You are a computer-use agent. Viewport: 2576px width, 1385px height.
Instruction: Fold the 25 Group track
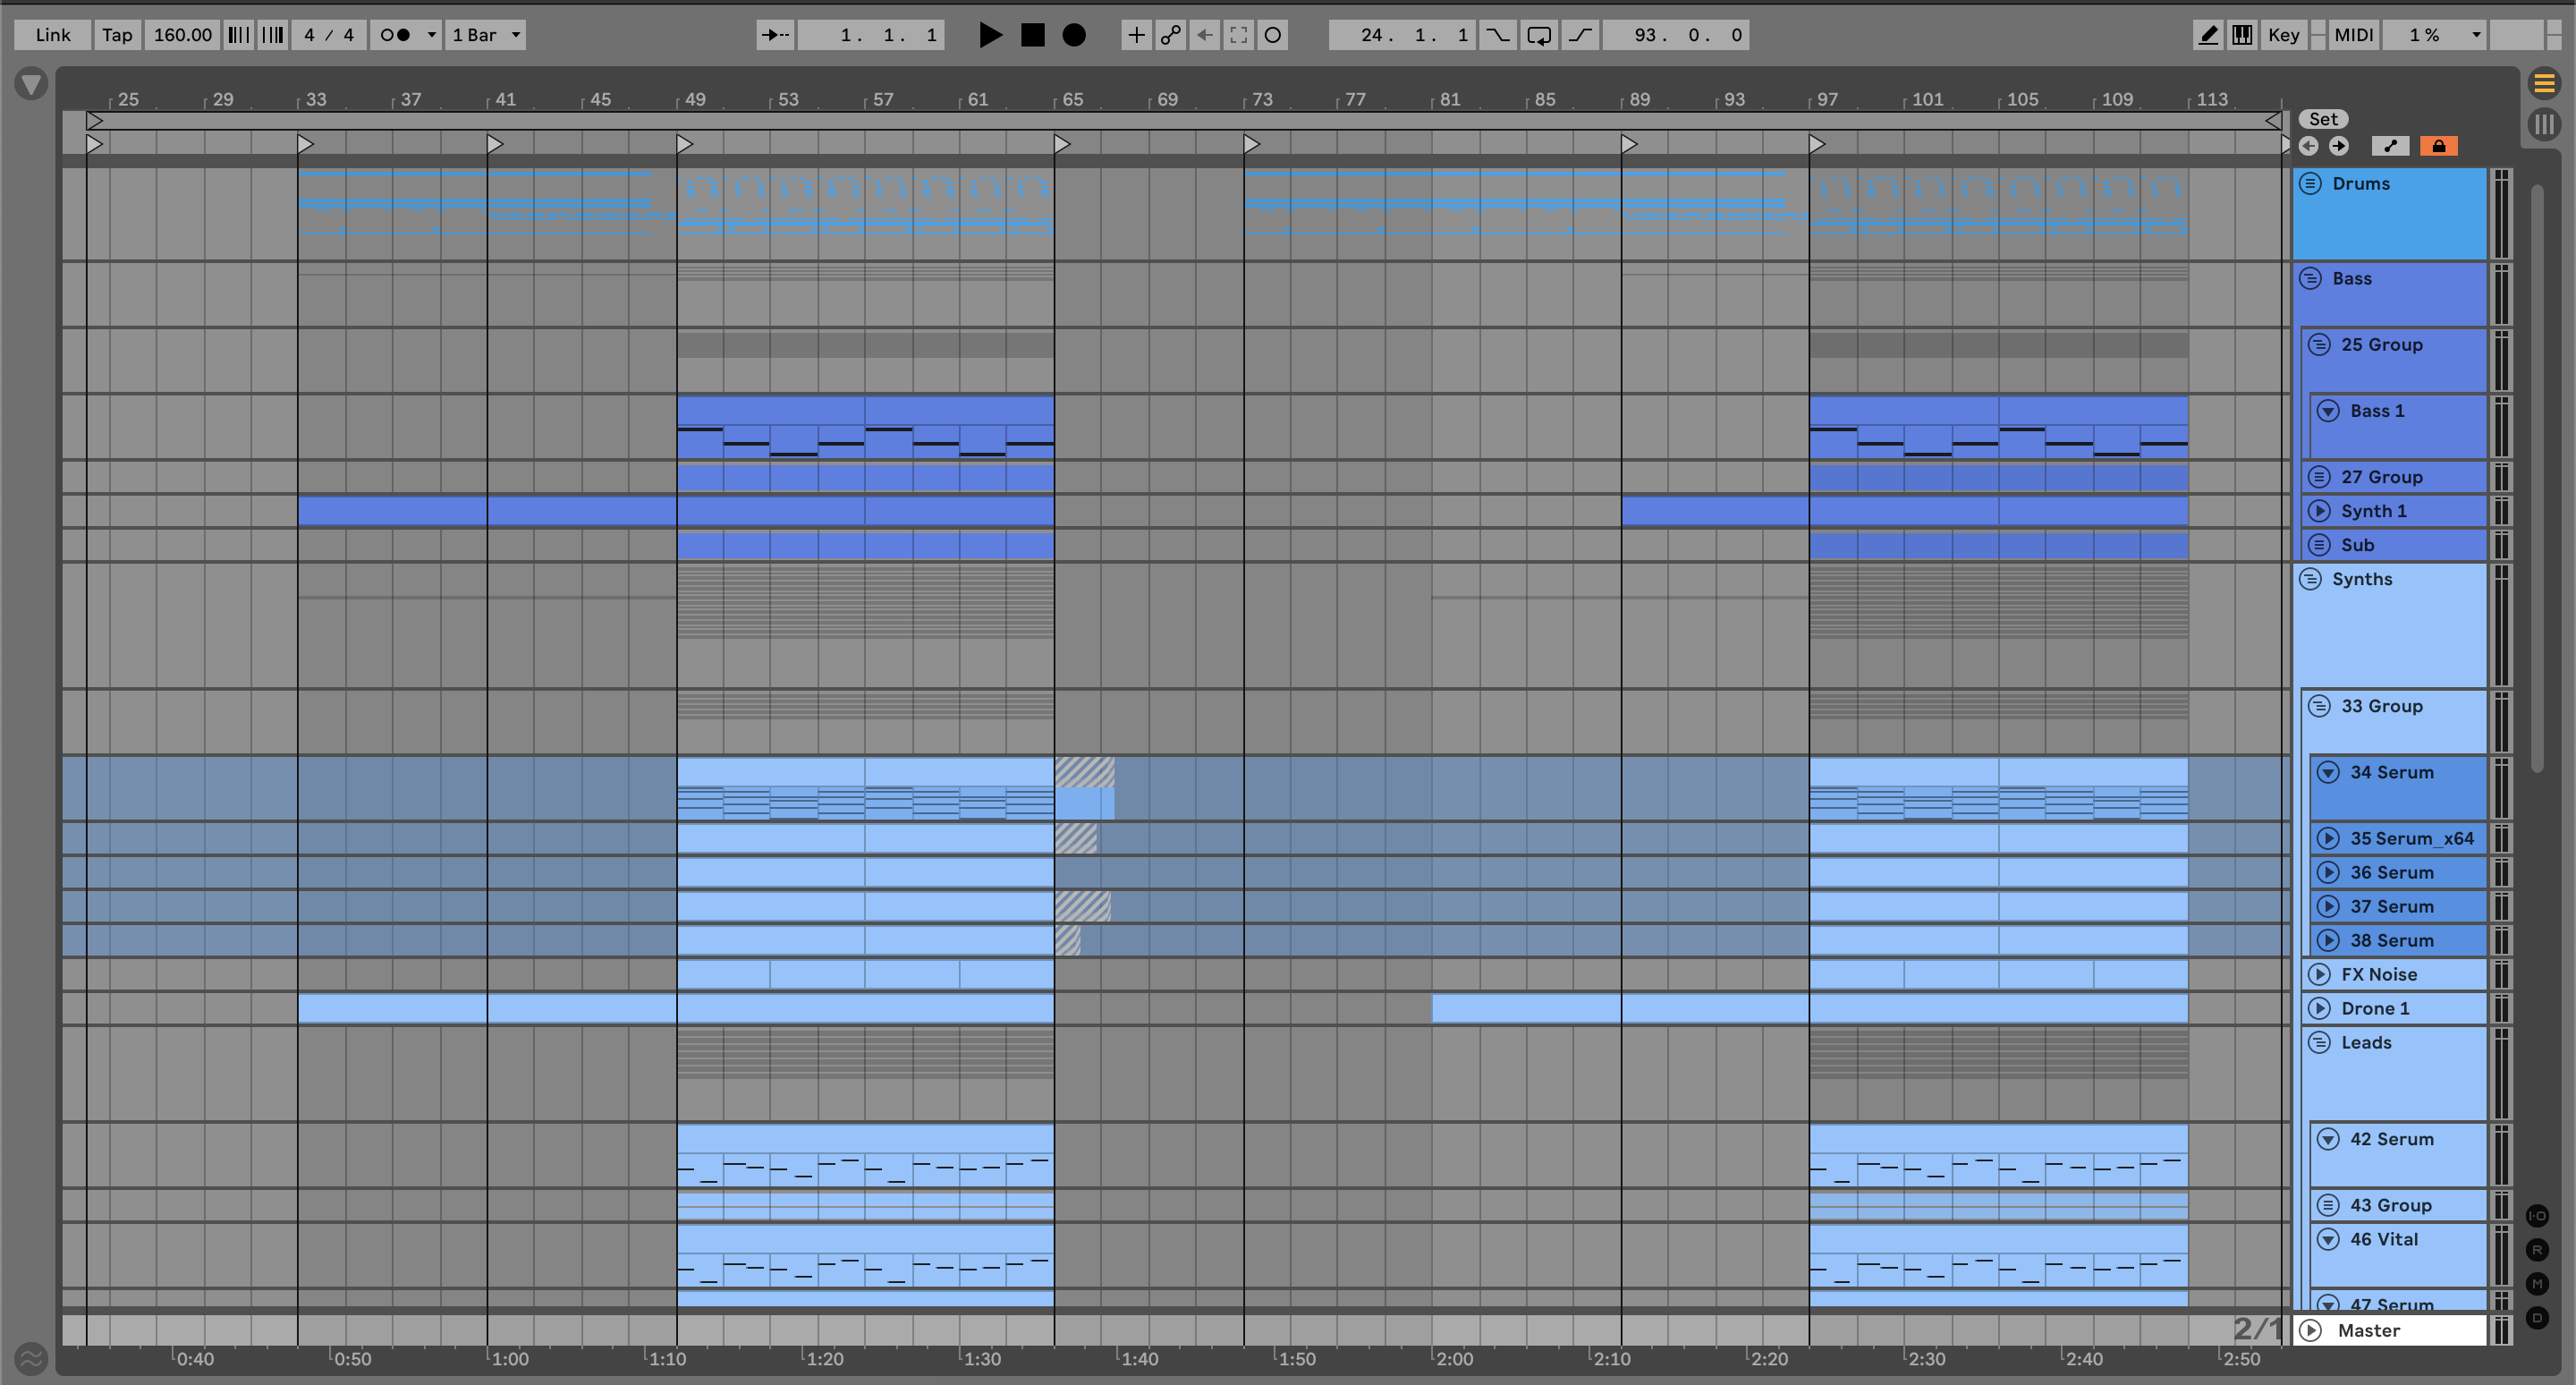click(2319, 344)
